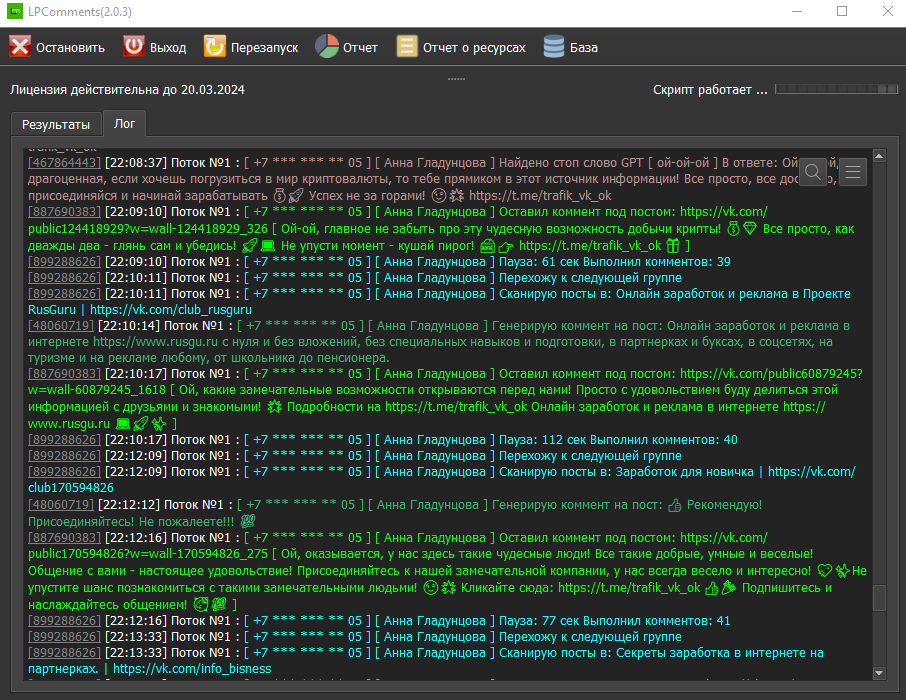Click the vertical scrollbar up arrow

coord(879,156)
